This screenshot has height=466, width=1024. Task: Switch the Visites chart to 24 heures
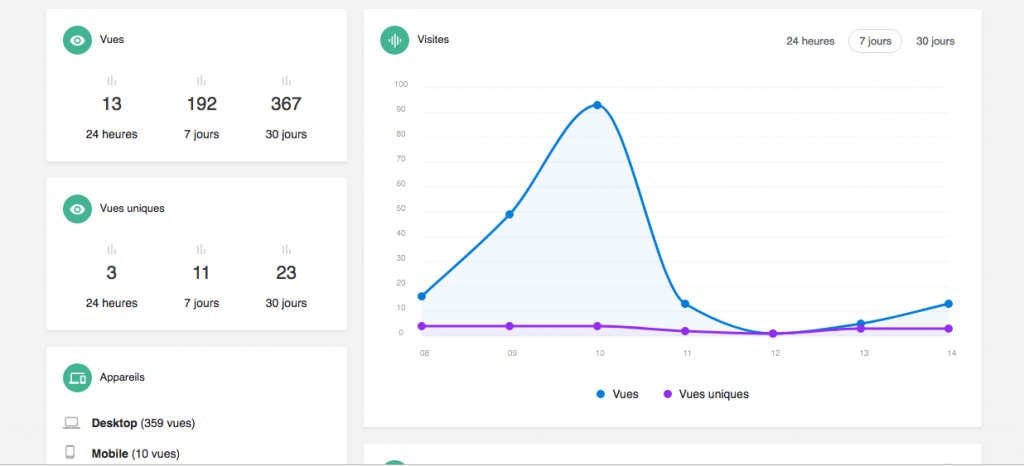tap(810, 41)
